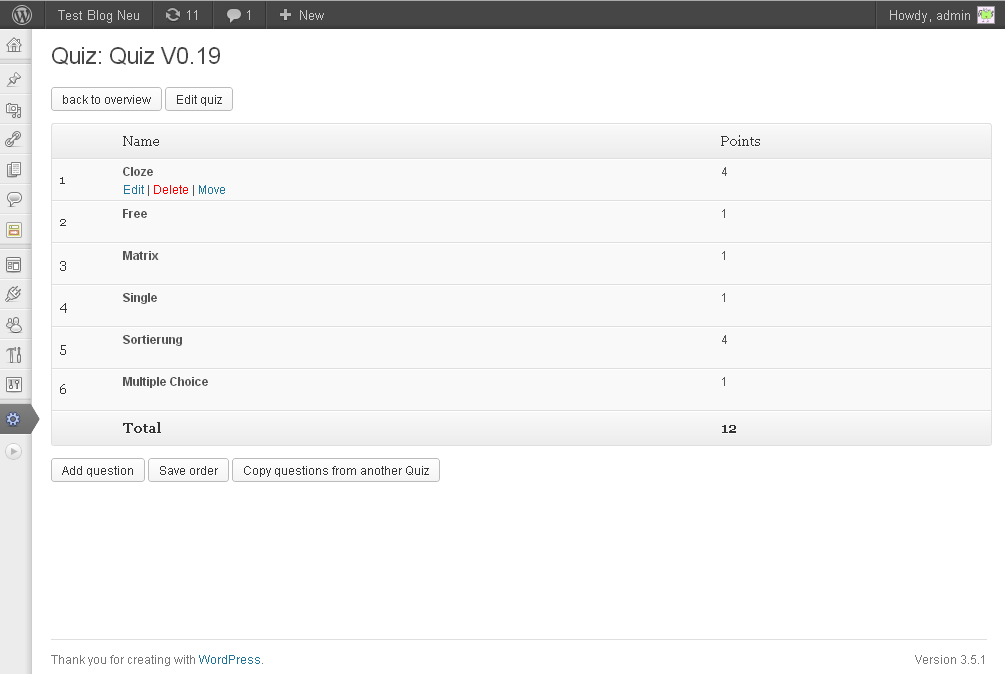View the 11 pending updates
1005x674 pixels.
182,15
